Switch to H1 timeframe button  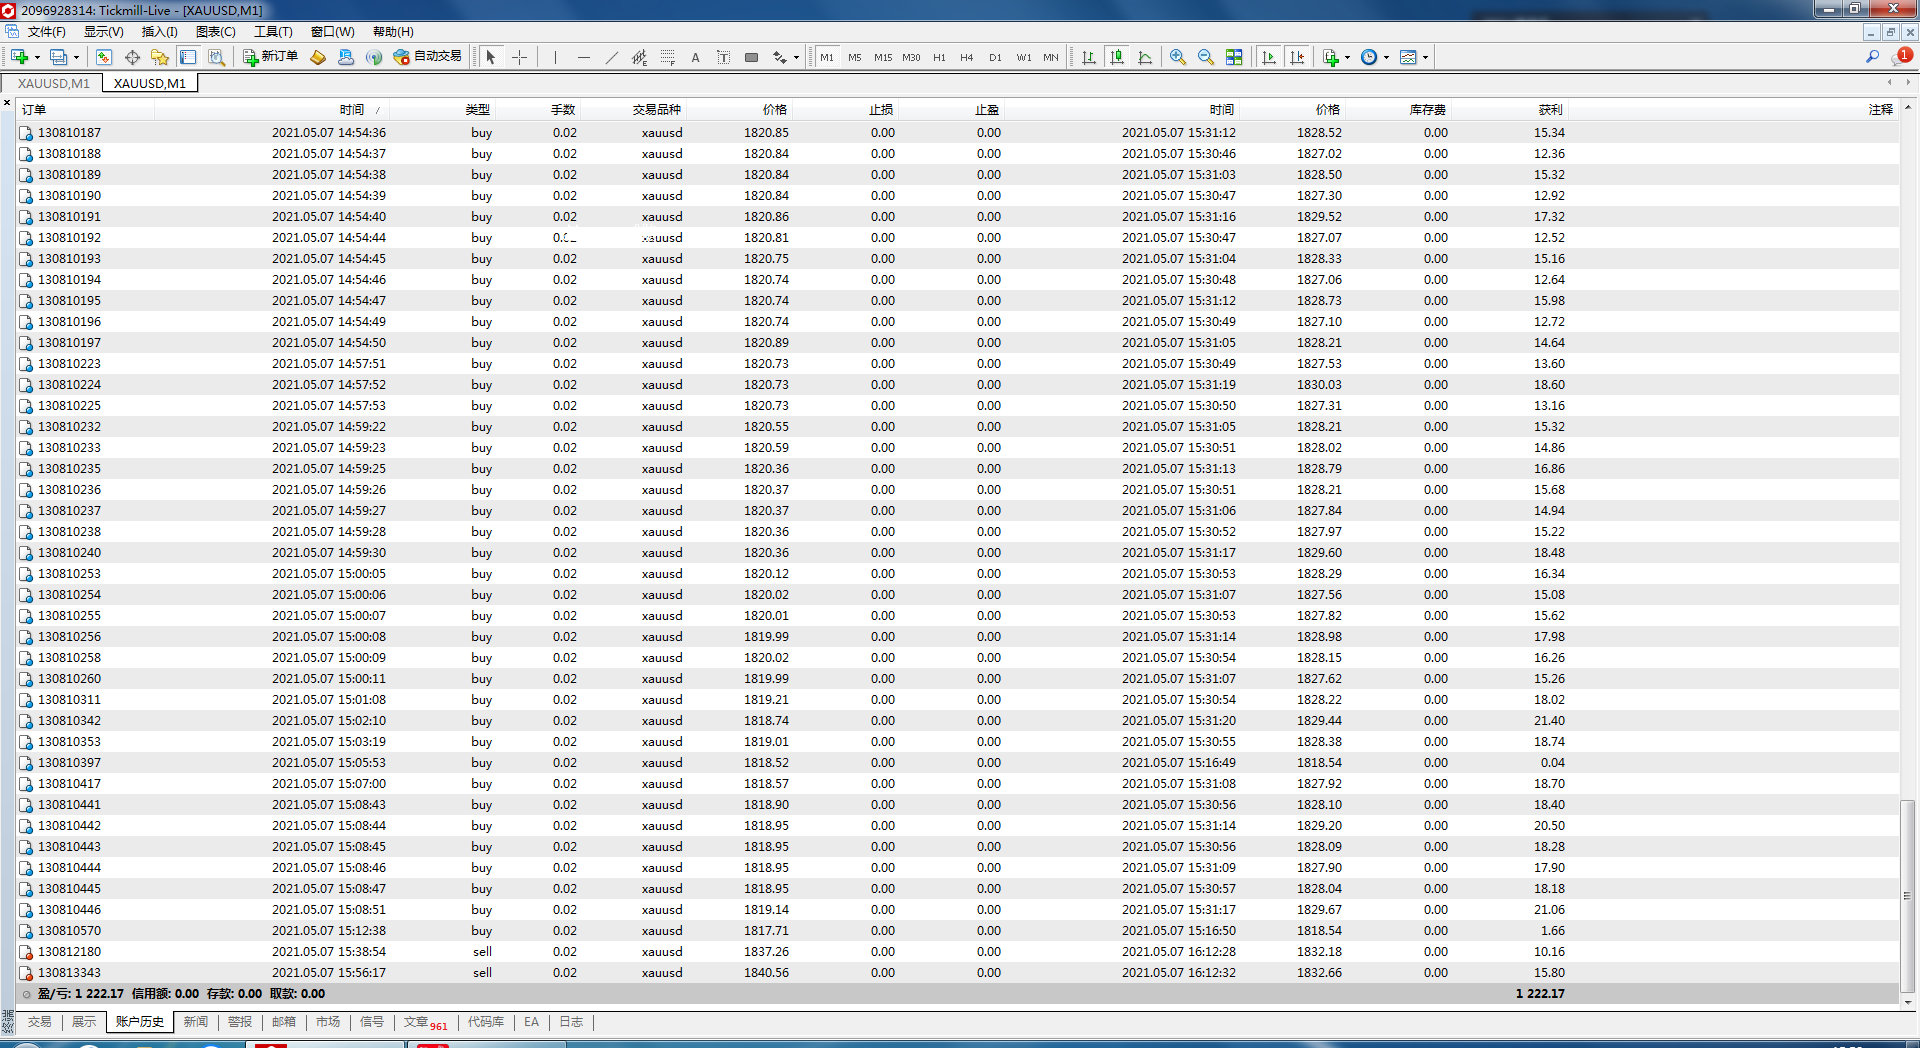(939, 58)
